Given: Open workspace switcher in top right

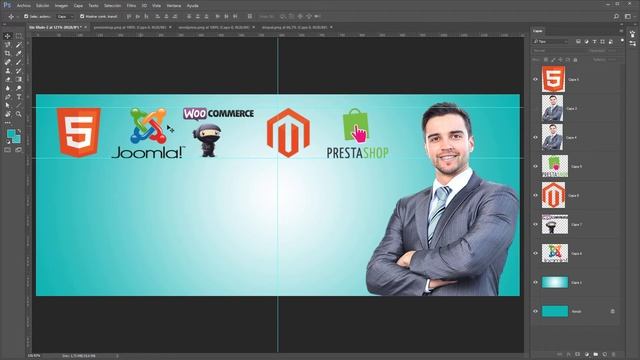Looking at the screenshot, I should pos(628,16).
